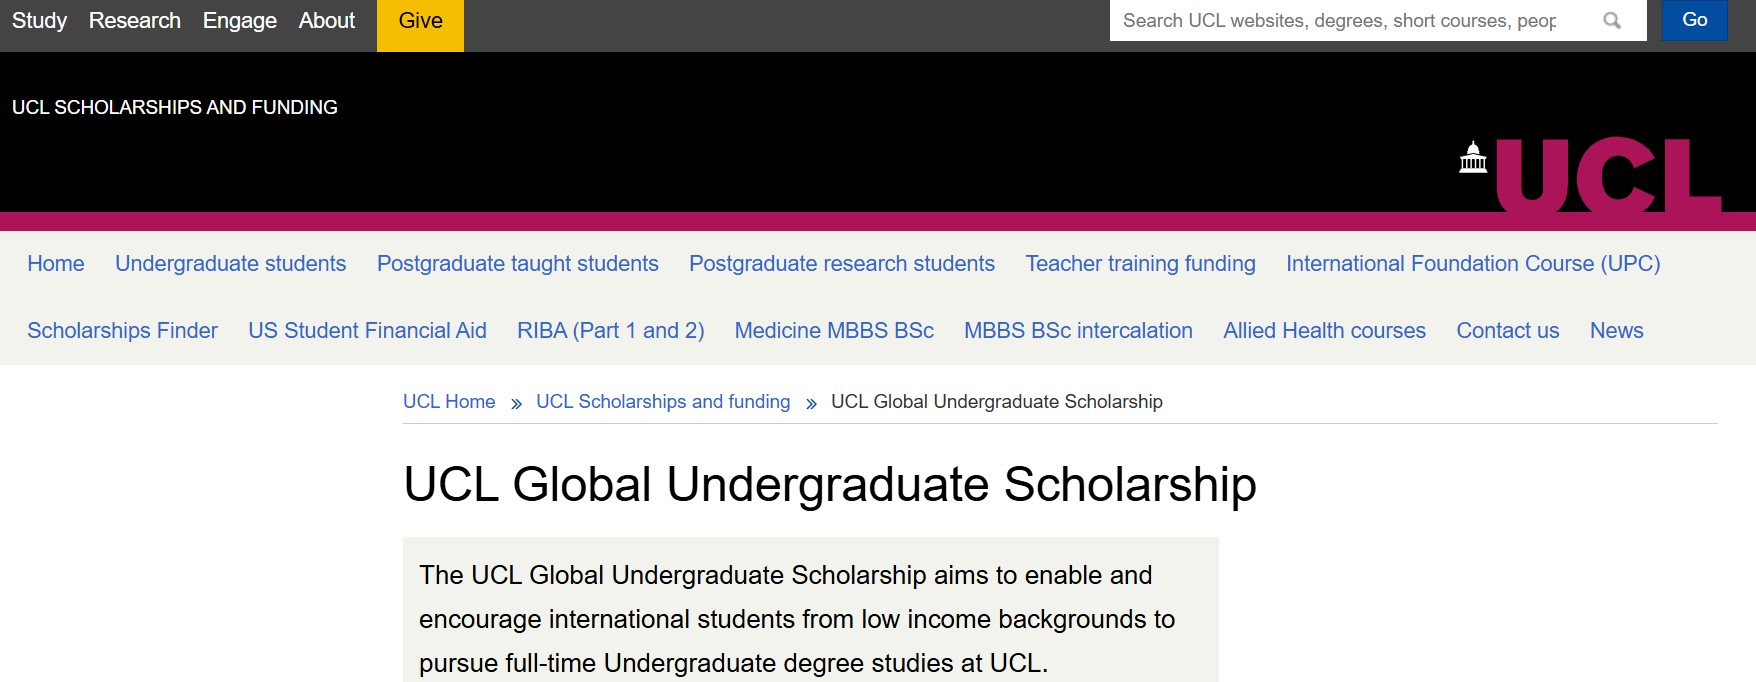Click the search magnifier icon
Viewport: 1756px width, 682px height.
point(1611,20)
